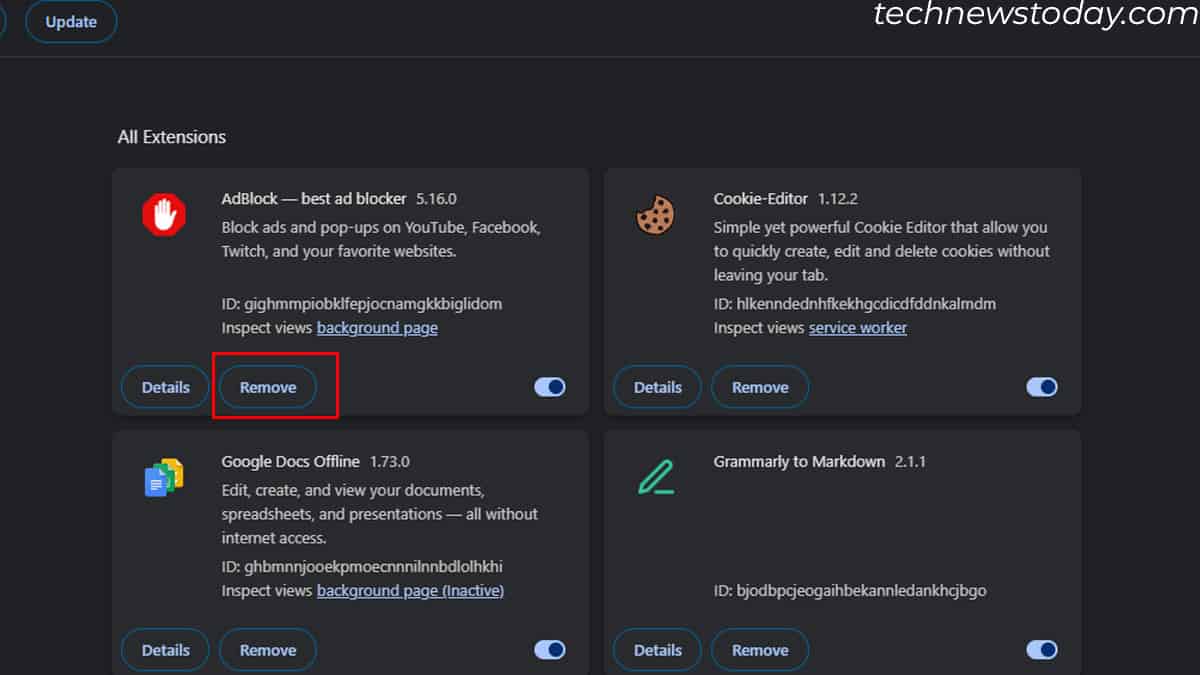Remove the Google Docs Offline extension
Screen dimensions: 1200x675
tap(268, 649)
